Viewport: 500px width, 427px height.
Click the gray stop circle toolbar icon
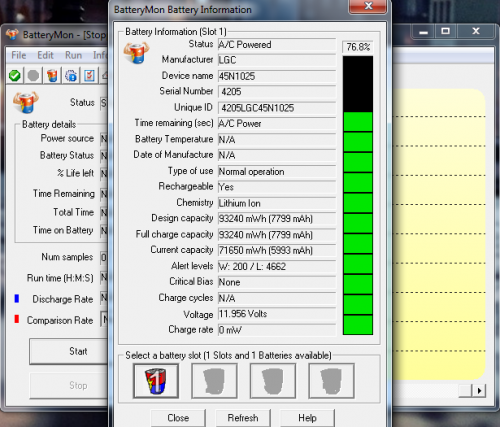tap(33, 76)
